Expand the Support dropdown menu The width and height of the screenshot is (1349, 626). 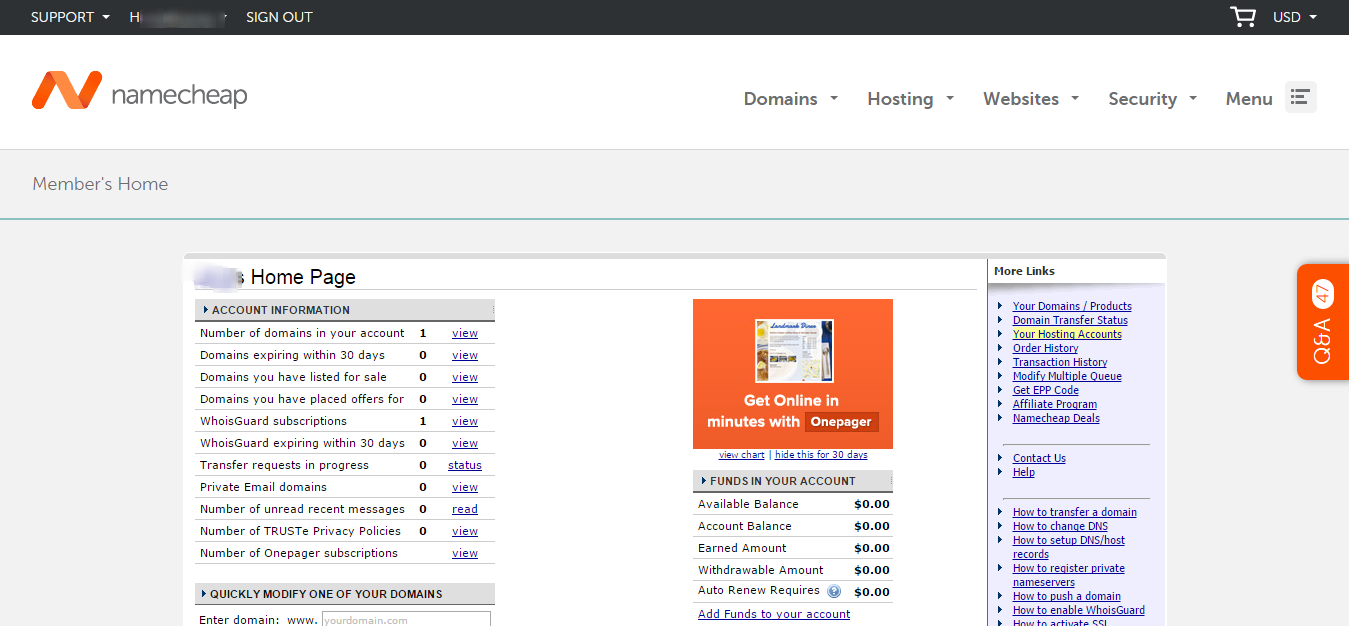(x=70, y=17)
